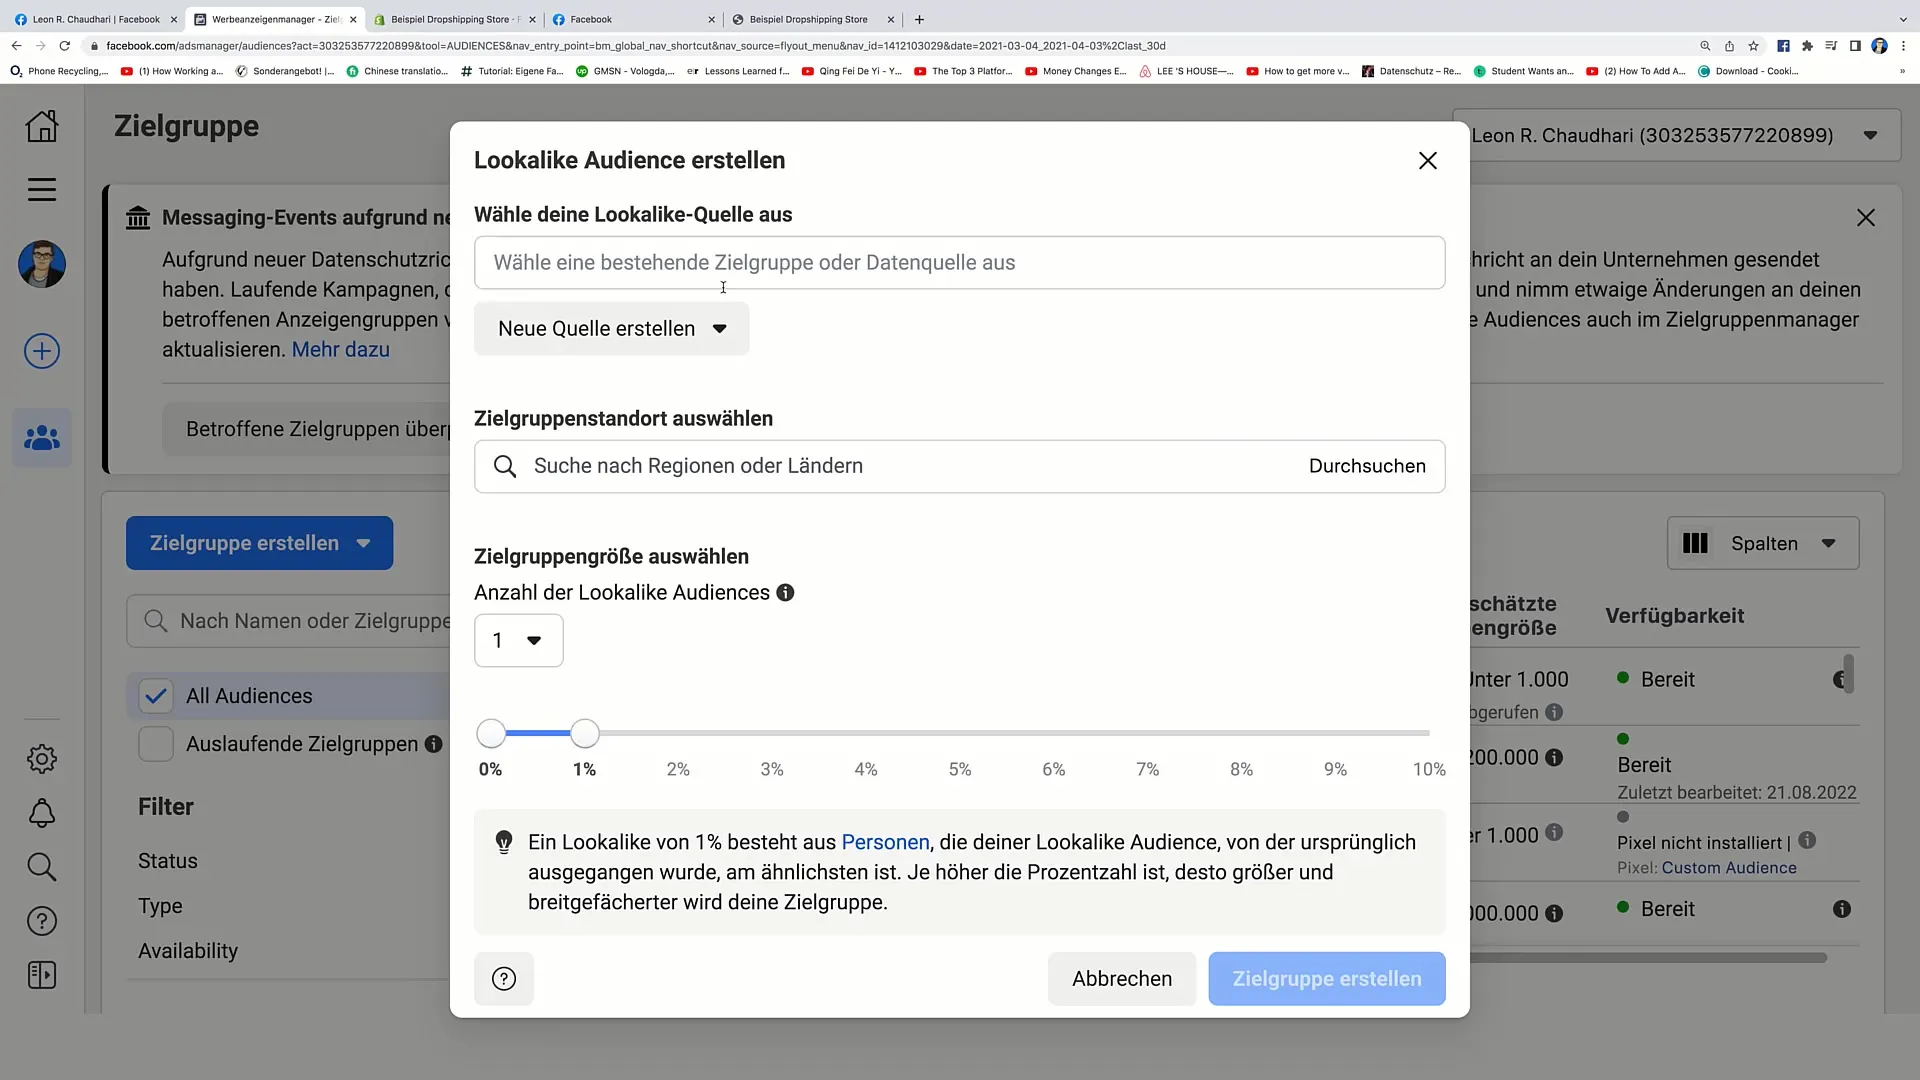Toggle the Auslaufende Zielgruppen checkbox

point(154,744)
